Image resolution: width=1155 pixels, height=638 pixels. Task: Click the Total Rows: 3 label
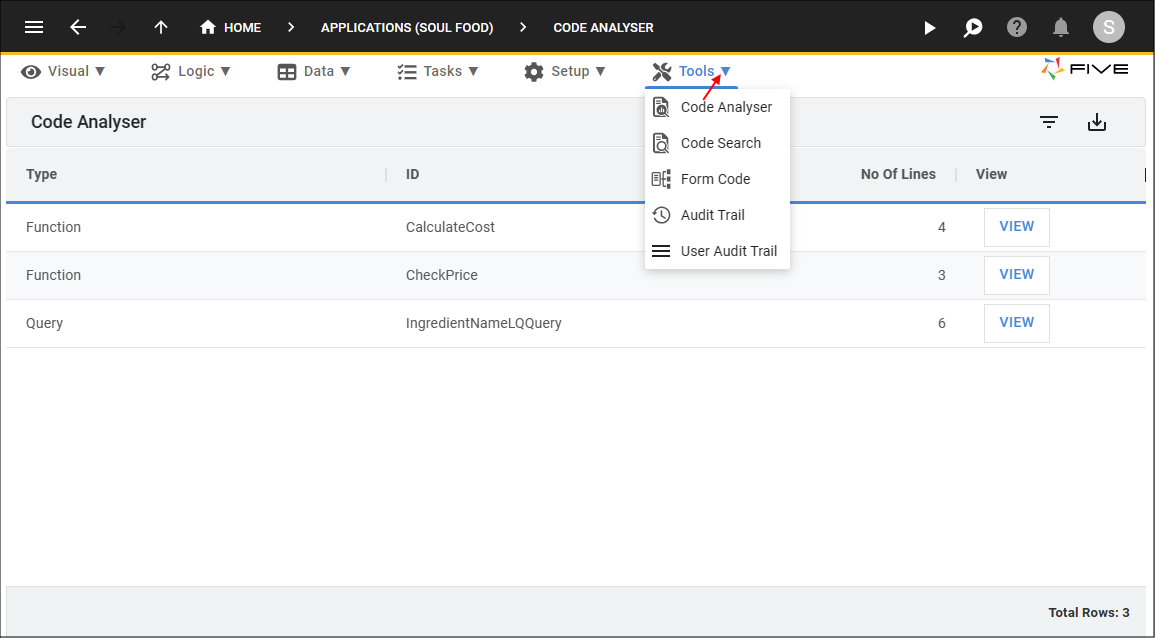[x=1089, y=613]
